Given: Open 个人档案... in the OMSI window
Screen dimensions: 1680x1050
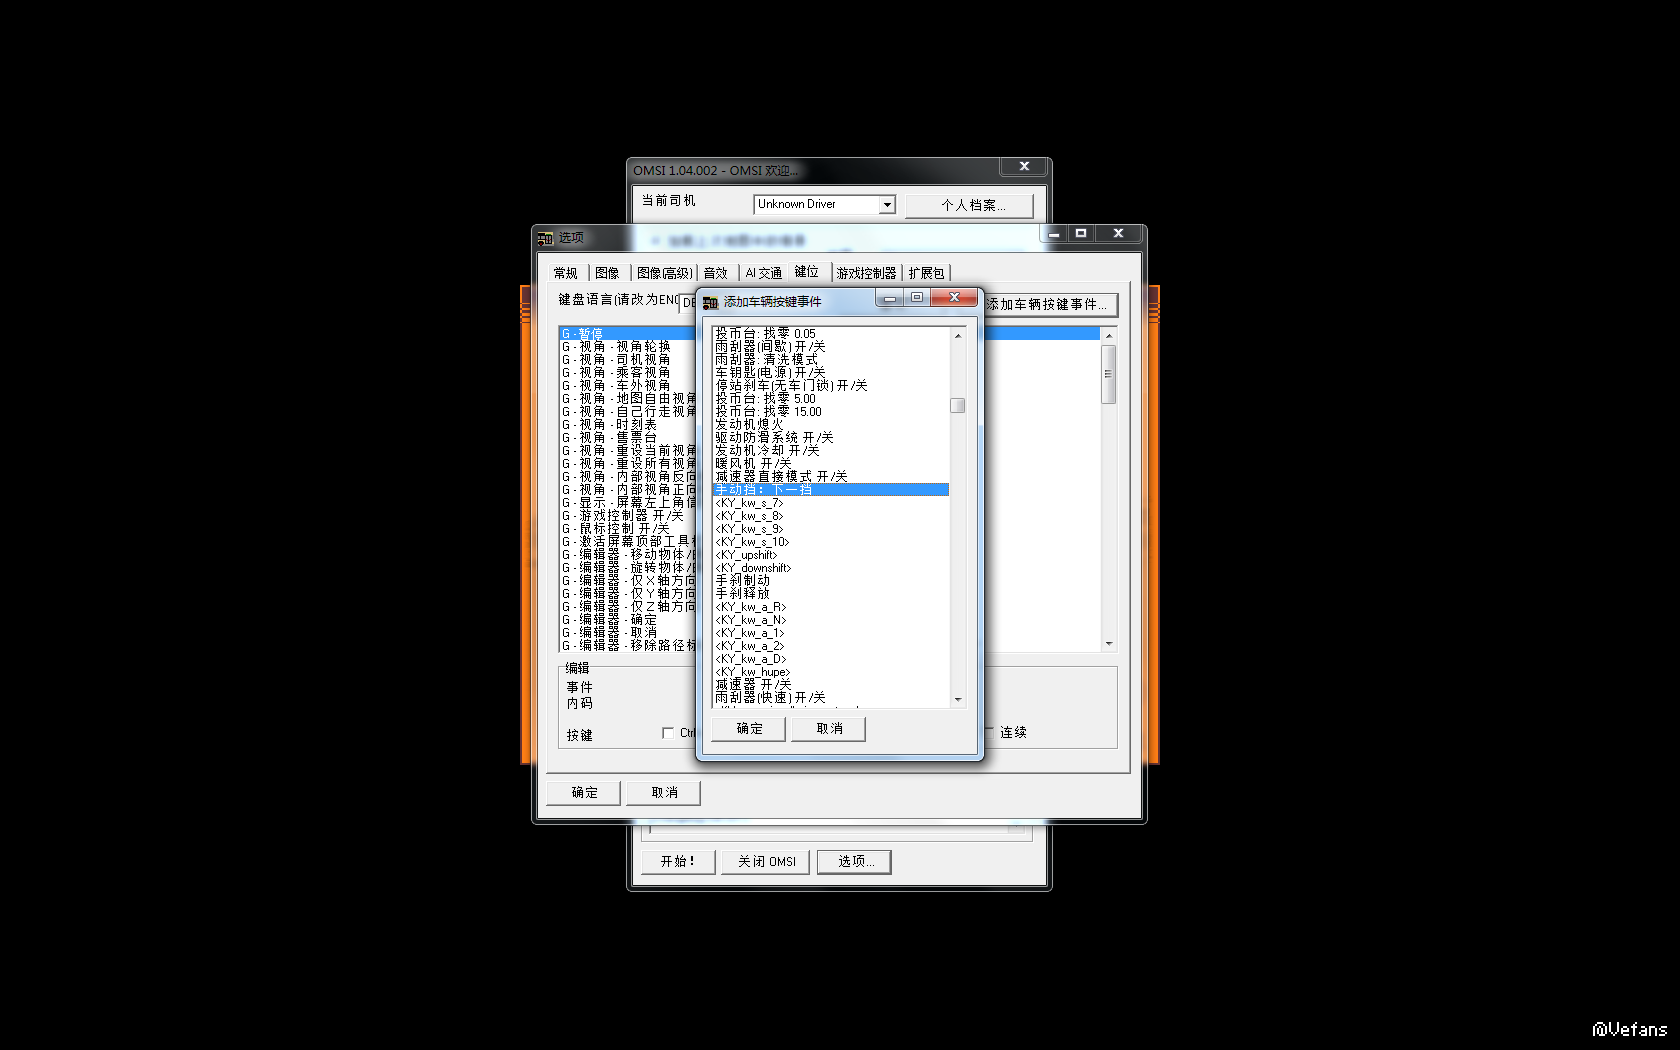Looking at the screenshot, I should (x=970, y=205).
